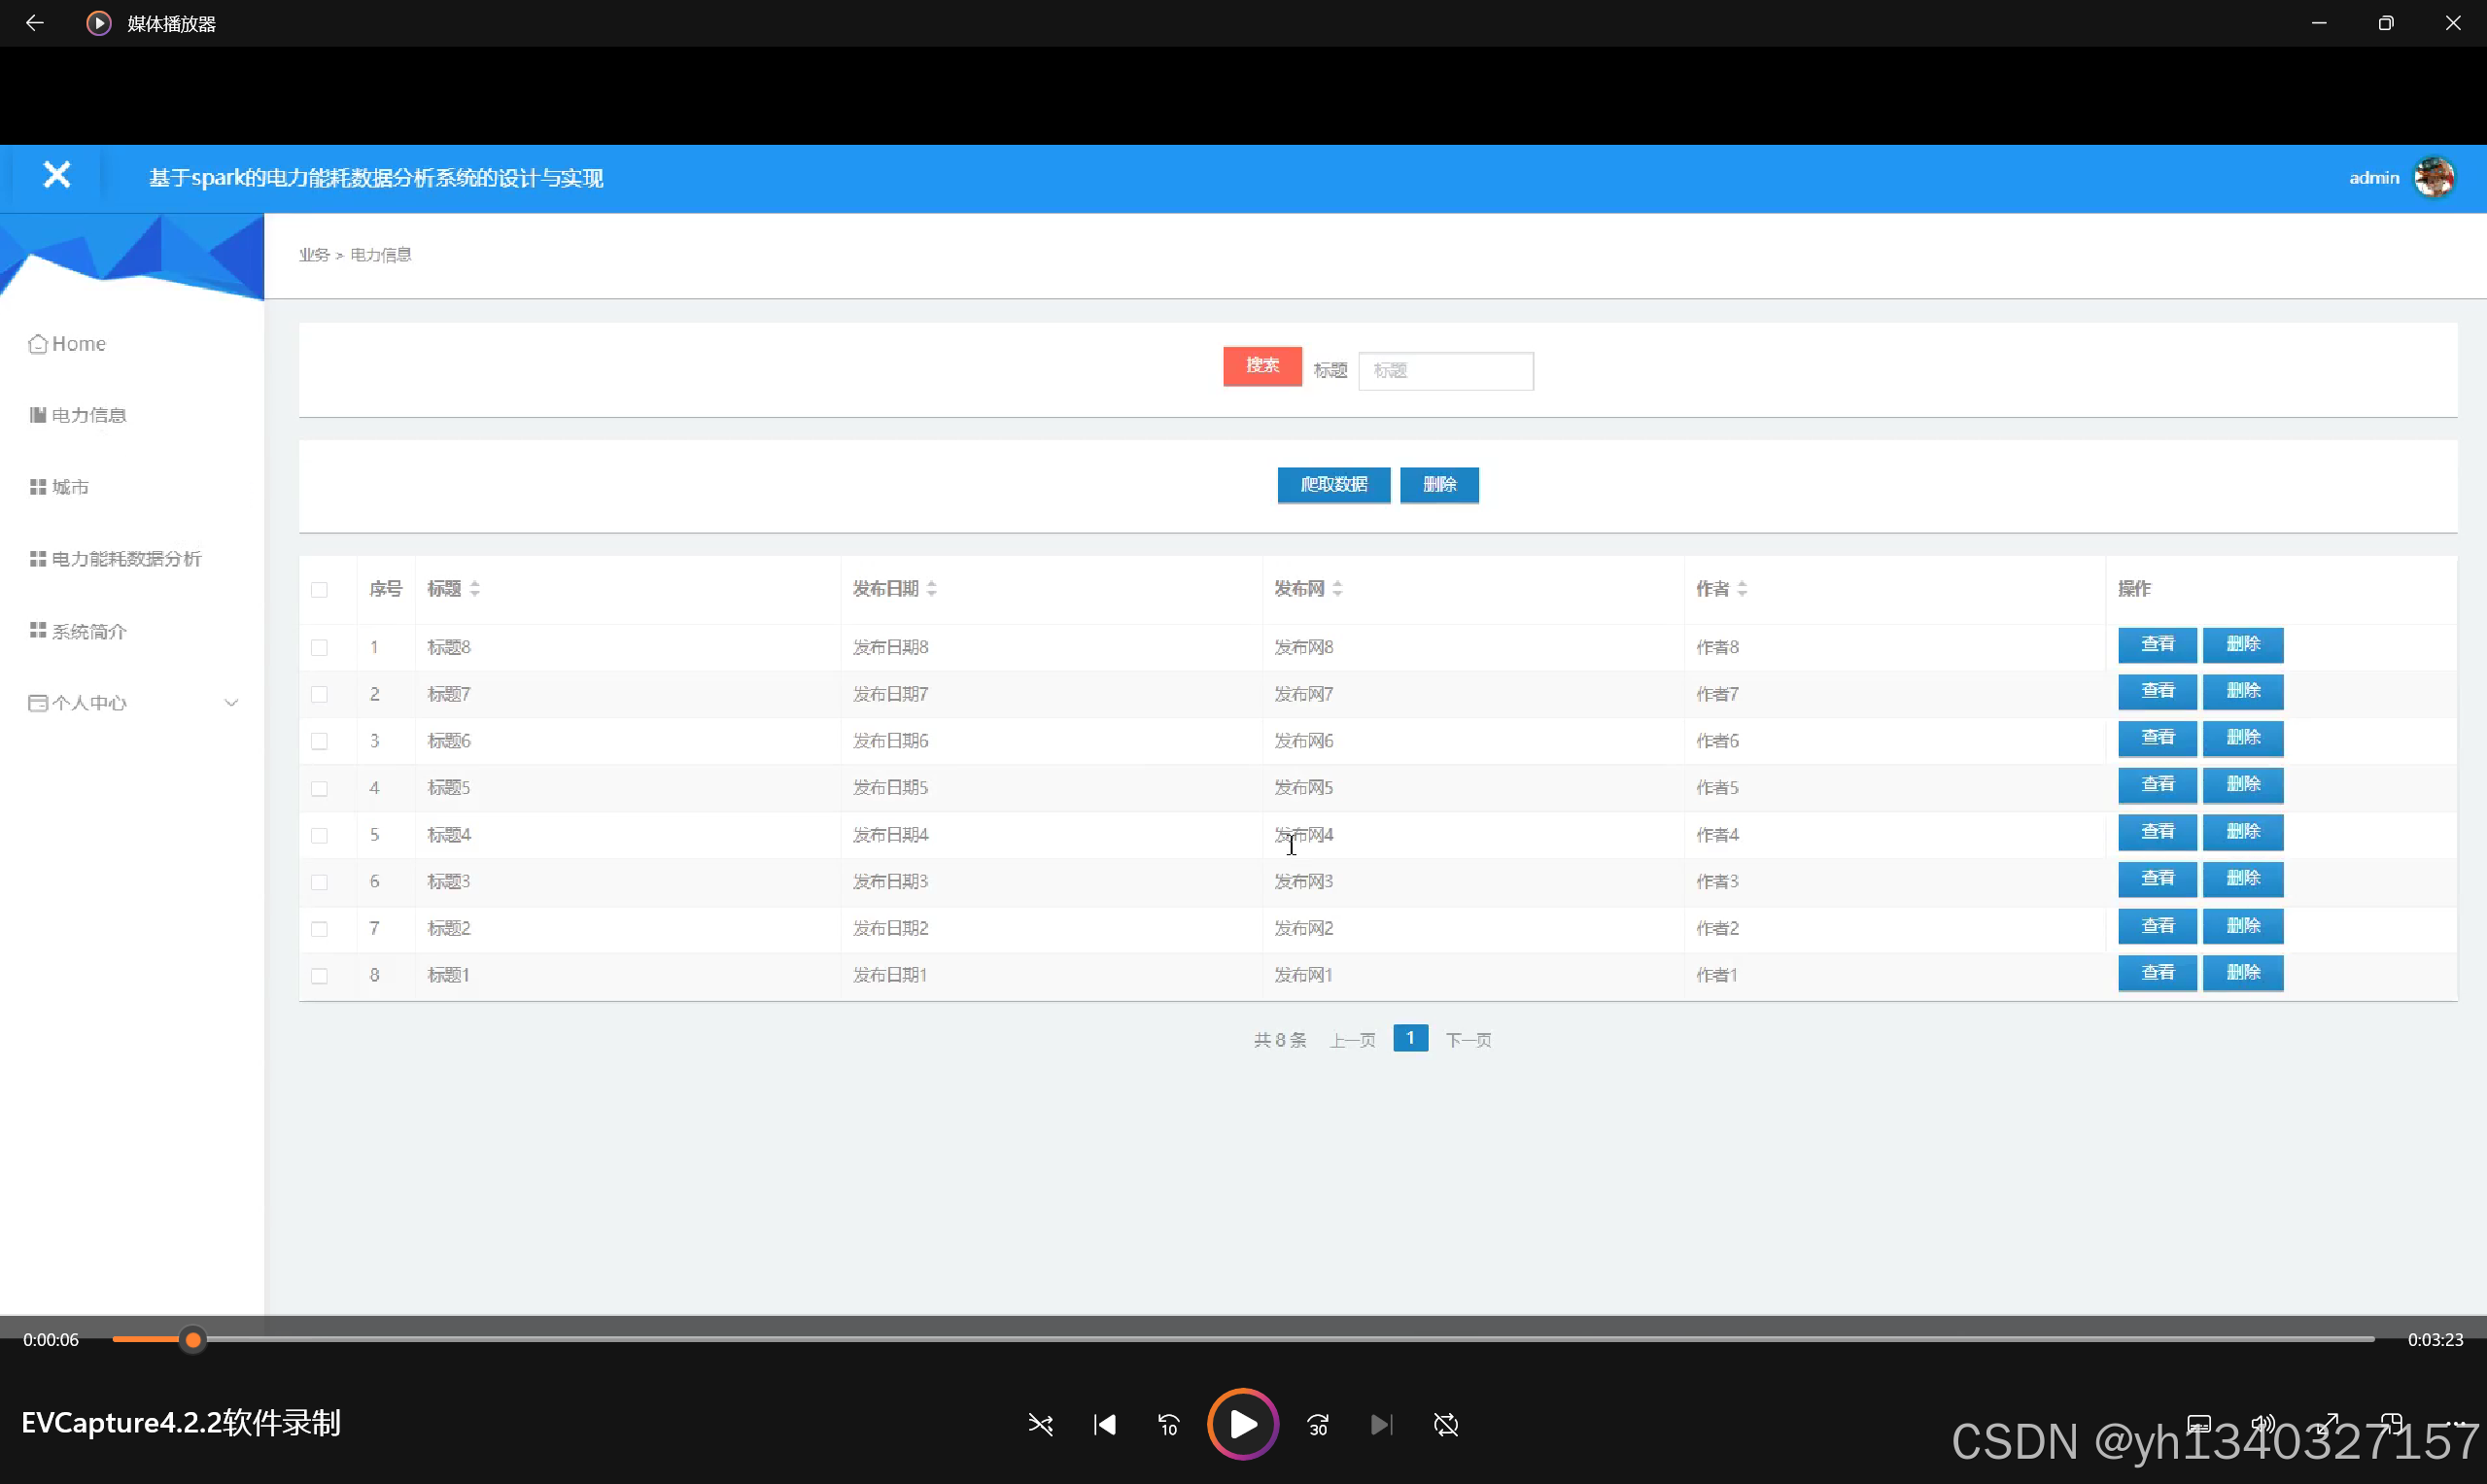The width and height of the screenshot is (2487, 1484).
Task: Go back using media player arrow
Action: pyautogui.click(x=34, y=23)
